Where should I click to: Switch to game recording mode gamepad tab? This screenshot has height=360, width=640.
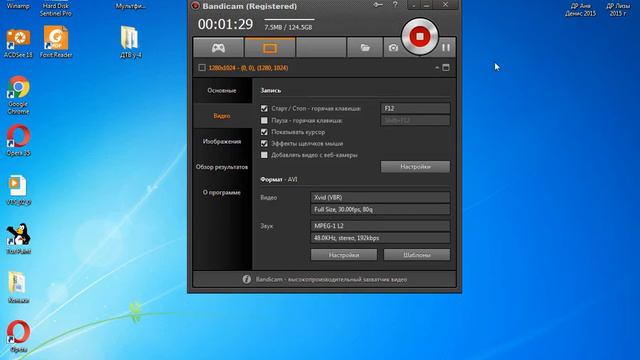(218, 48)
